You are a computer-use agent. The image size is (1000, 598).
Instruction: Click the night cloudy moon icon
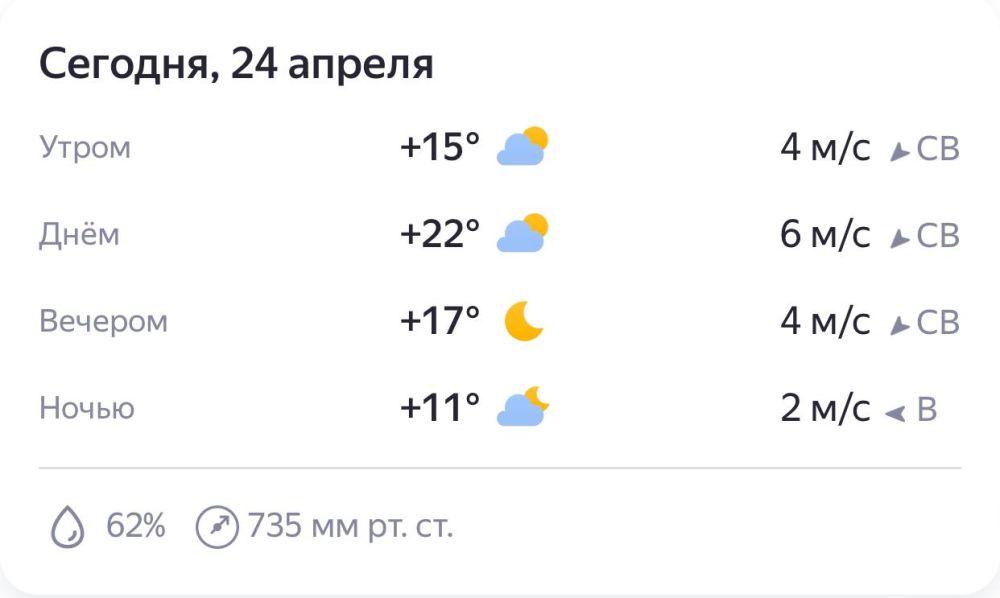point(523,408)
